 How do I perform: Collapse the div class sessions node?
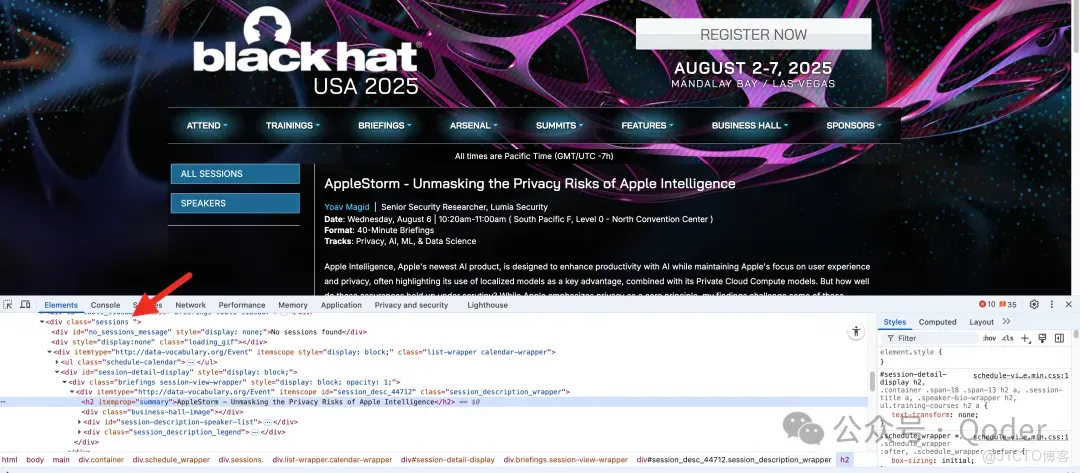pyautogui.click(x=42, y=322)
